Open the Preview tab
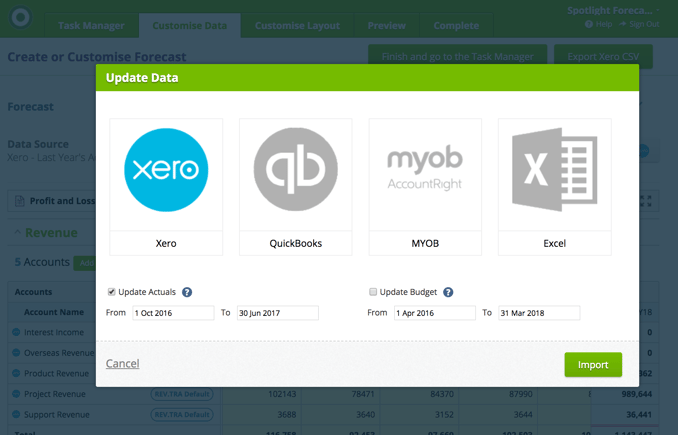 click(x=387, y=26)
